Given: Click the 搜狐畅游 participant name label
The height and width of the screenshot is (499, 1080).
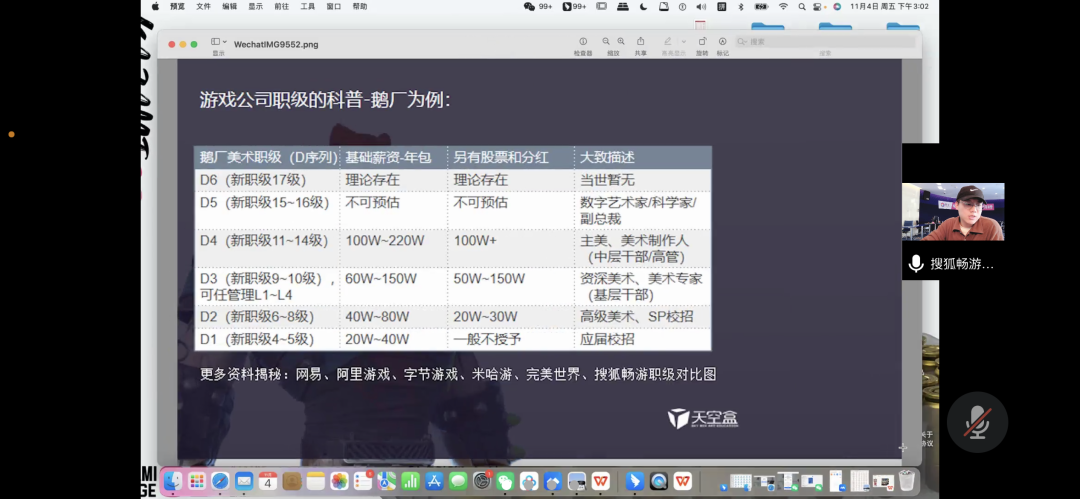Looking at the screenshot, I should click(x=962, y=264).
